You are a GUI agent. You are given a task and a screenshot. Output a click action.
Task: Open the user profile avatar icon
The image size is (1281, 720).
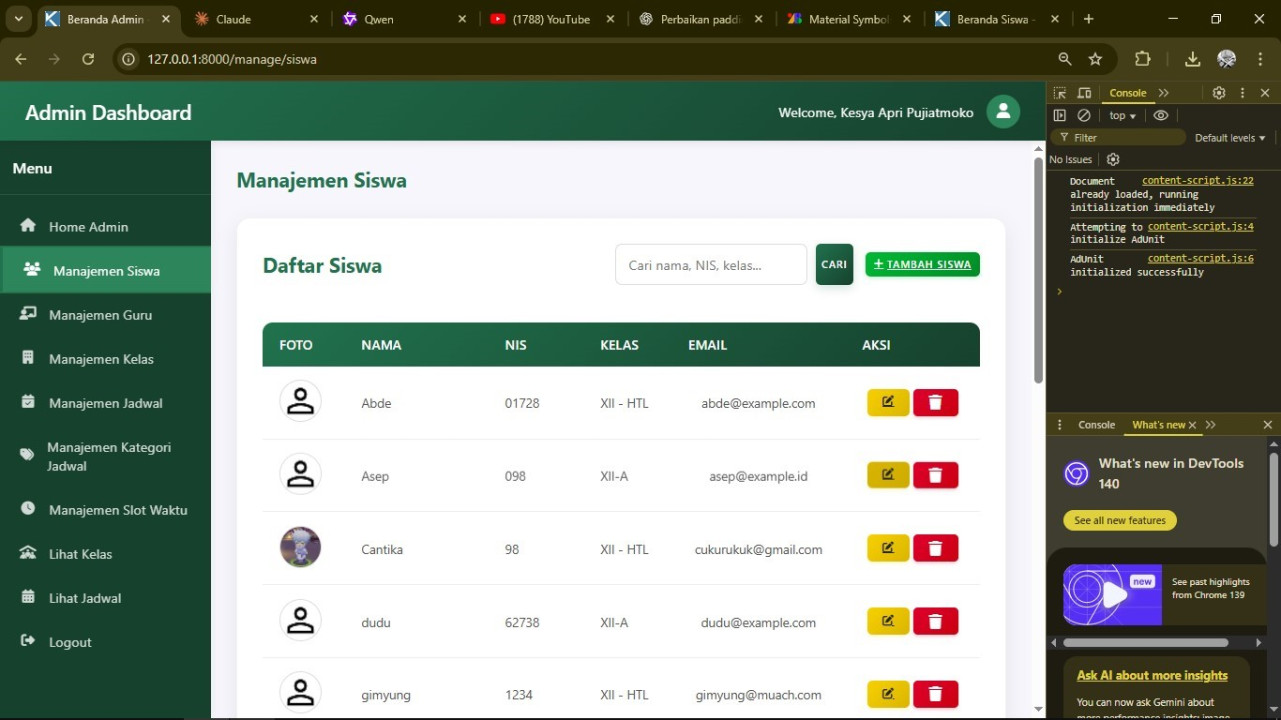tap(1002, 112)
